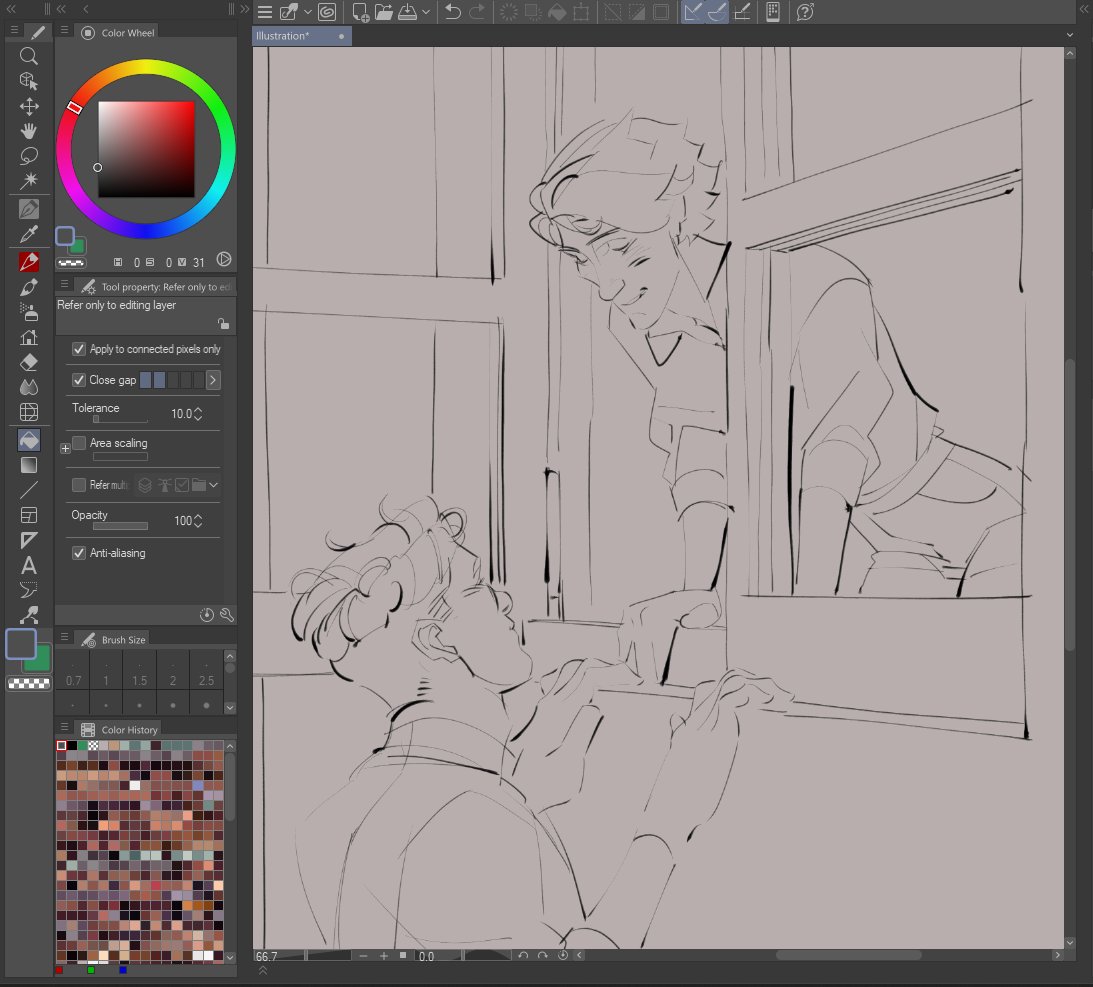1093x987 pixels.
Task: Switch to the Illustration* canvas tab
Action: [302, 36]
